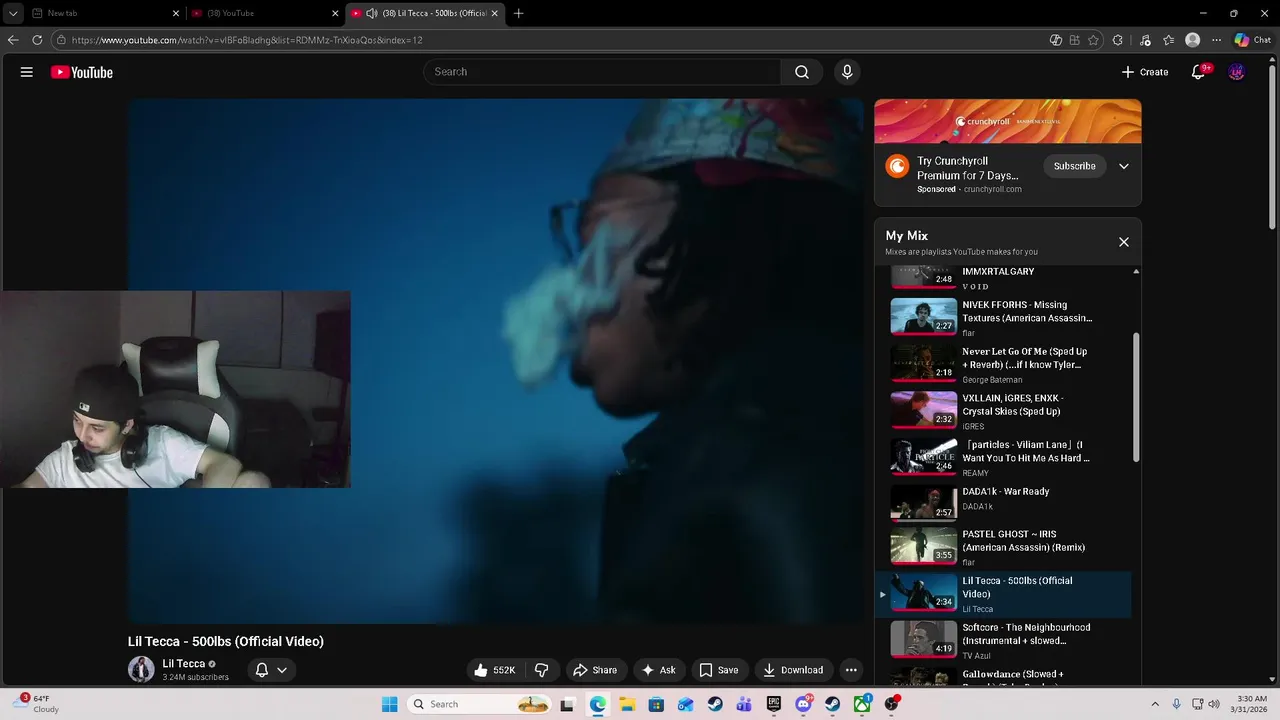
Task: Play PASTEL GHOST ~ IRIS remix
Action: click(1003, 547)
